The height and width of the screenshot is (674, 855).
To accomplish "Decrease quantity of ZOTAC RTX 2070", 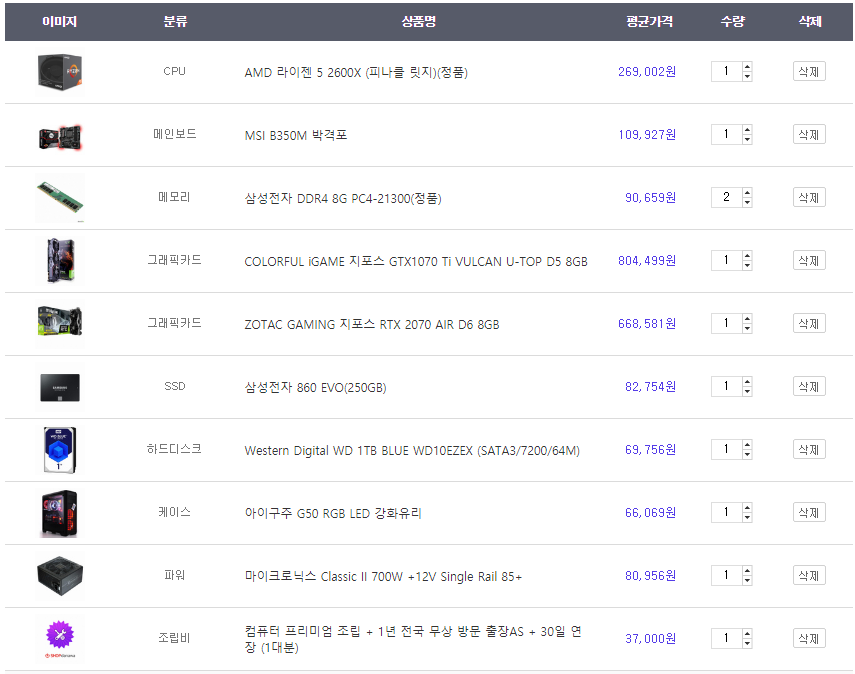I will (x=747, y=328).
